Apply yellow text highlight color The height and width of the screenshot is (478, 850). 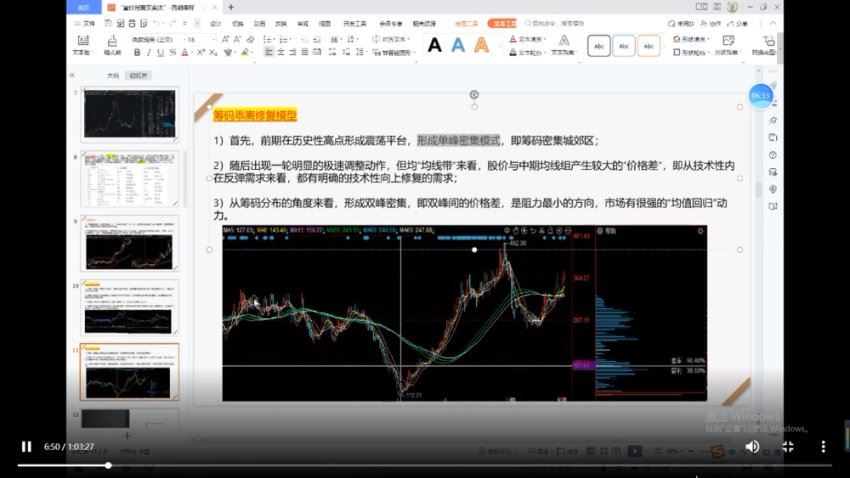click(x=245, y=53)
